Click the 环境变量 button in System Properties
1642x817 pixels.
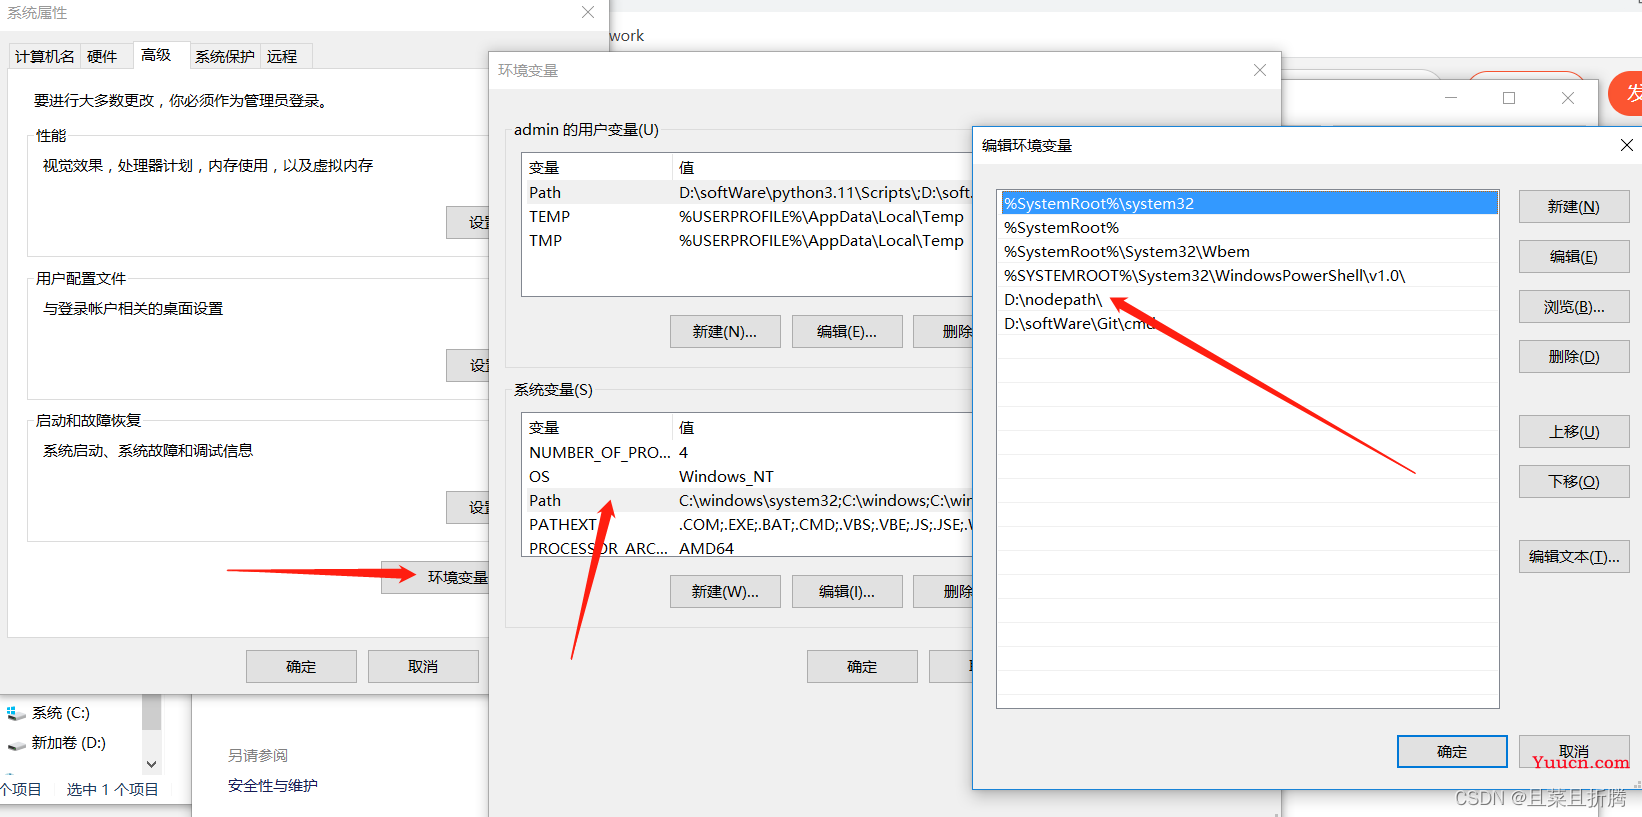pos(436,577)
